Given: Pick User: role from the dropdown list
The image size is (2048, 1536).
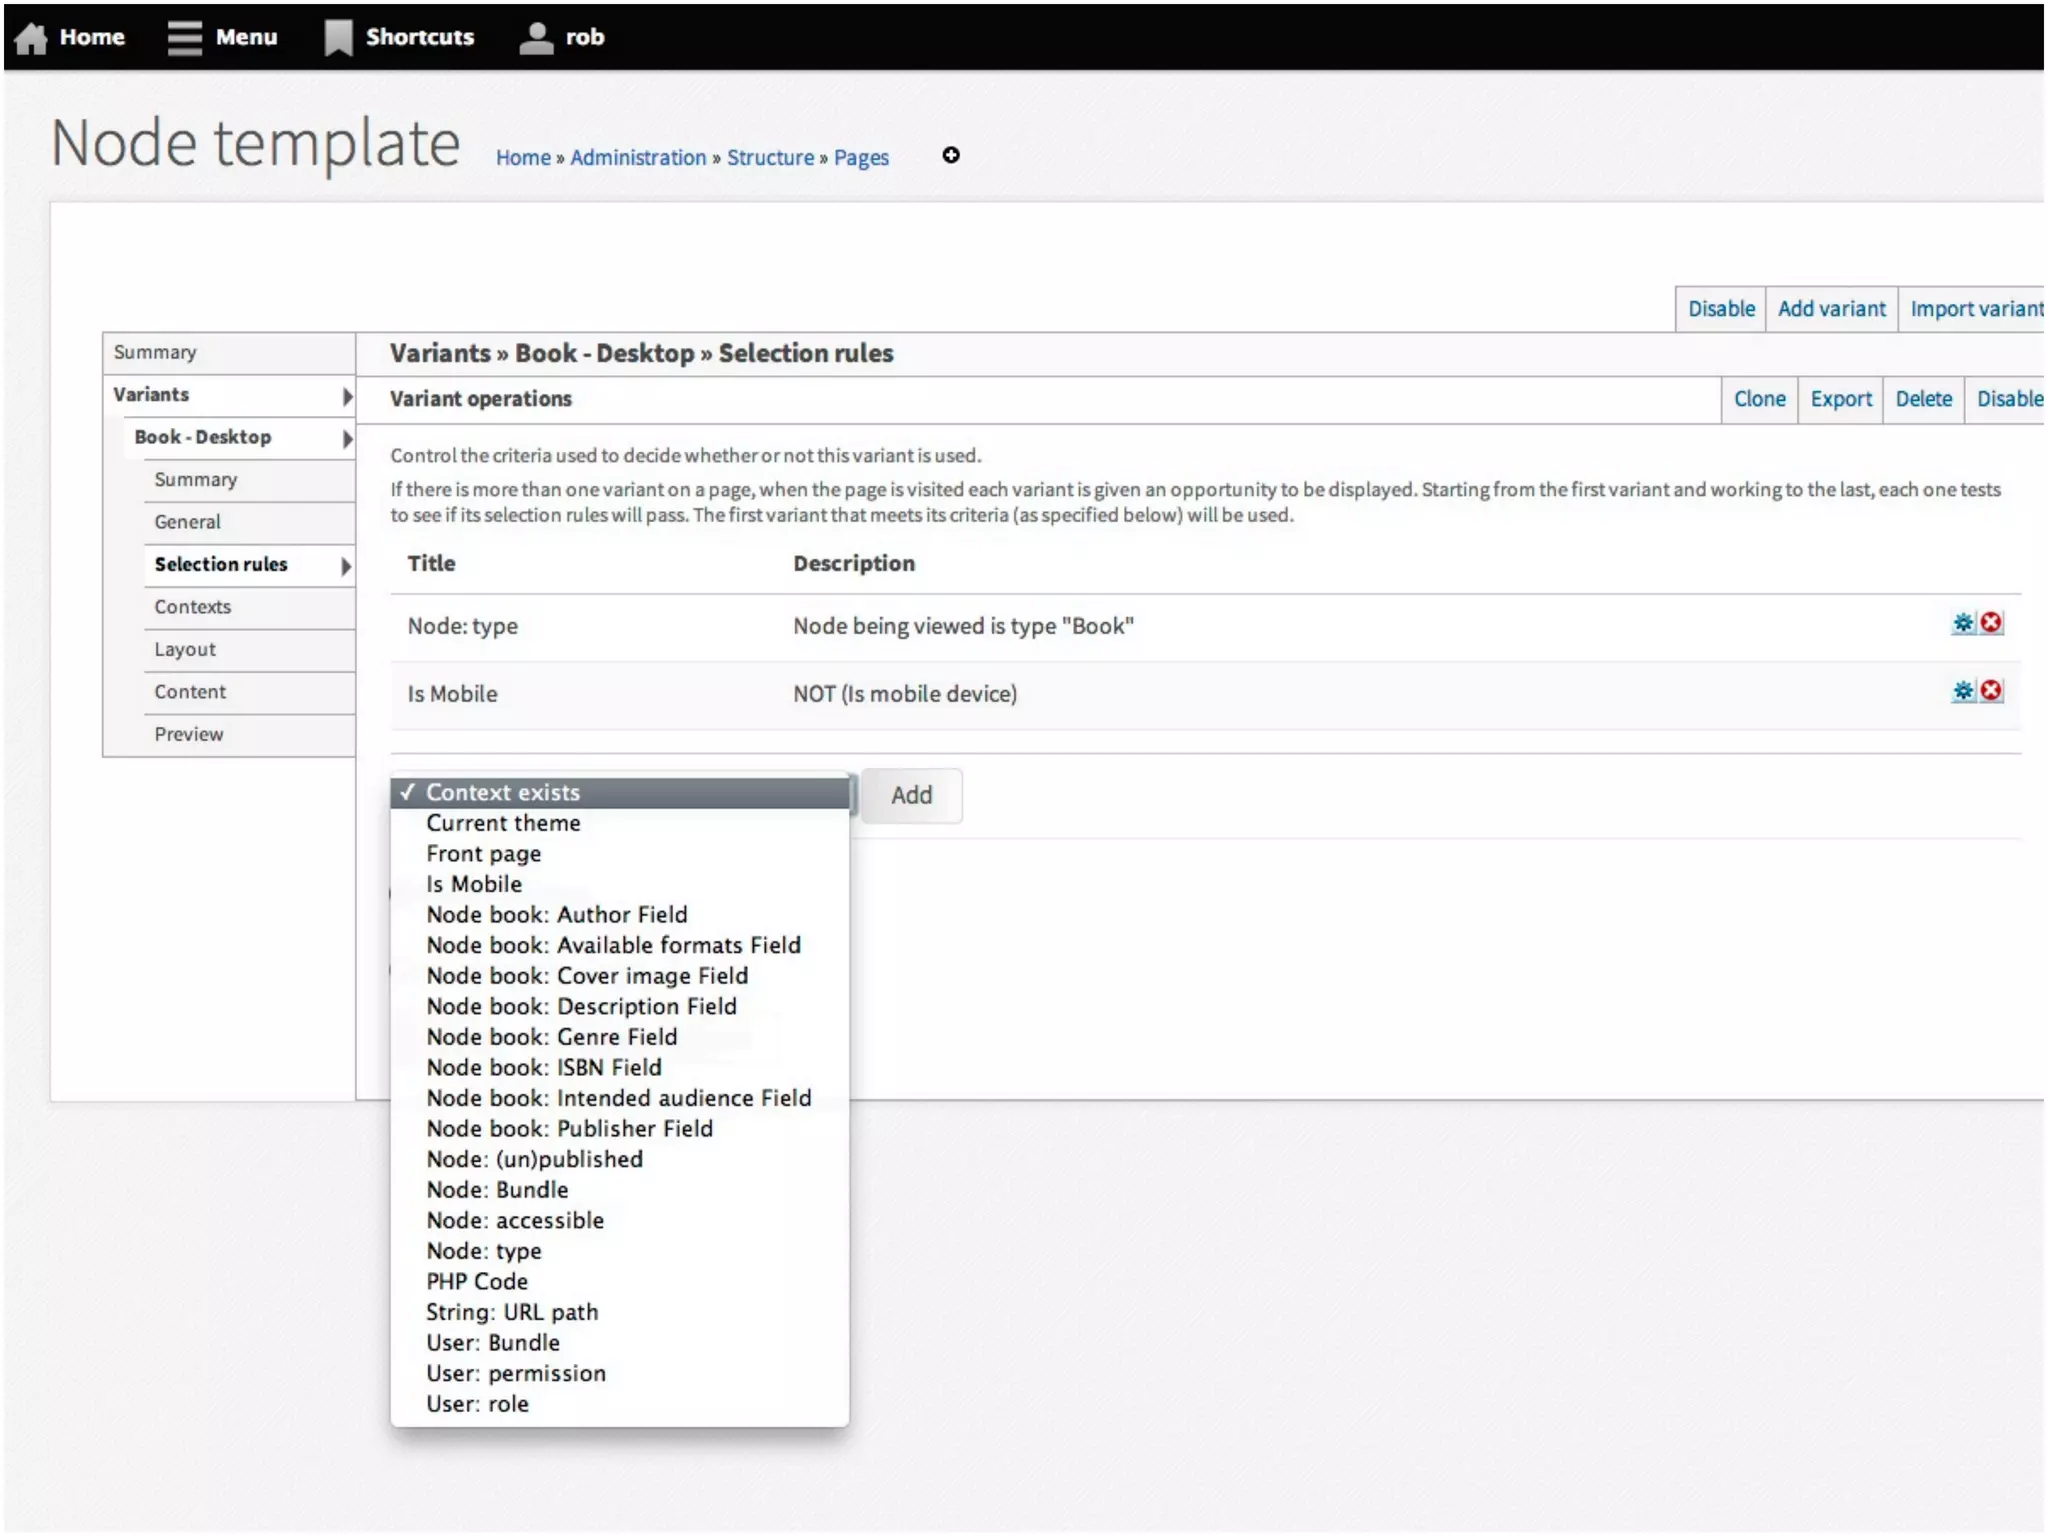Looking at the screenshot, I should pyautogui.click(x=477, y=1404).
